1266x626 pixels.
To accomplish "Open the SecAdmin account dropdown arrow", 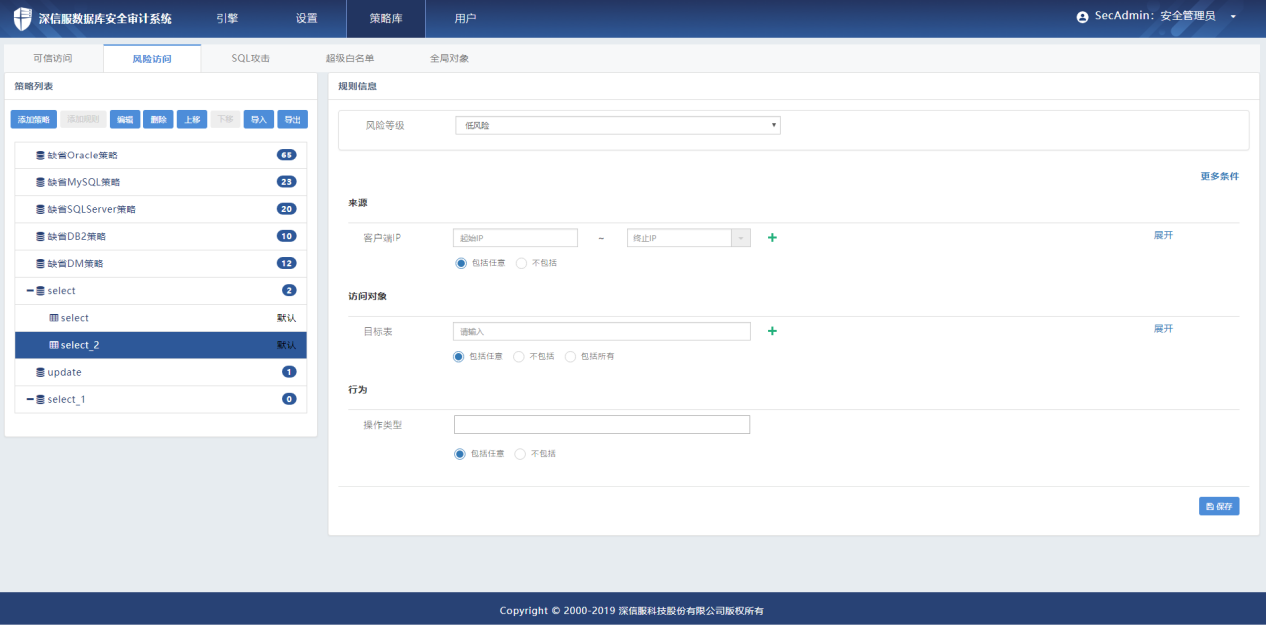I will 1233,18.
